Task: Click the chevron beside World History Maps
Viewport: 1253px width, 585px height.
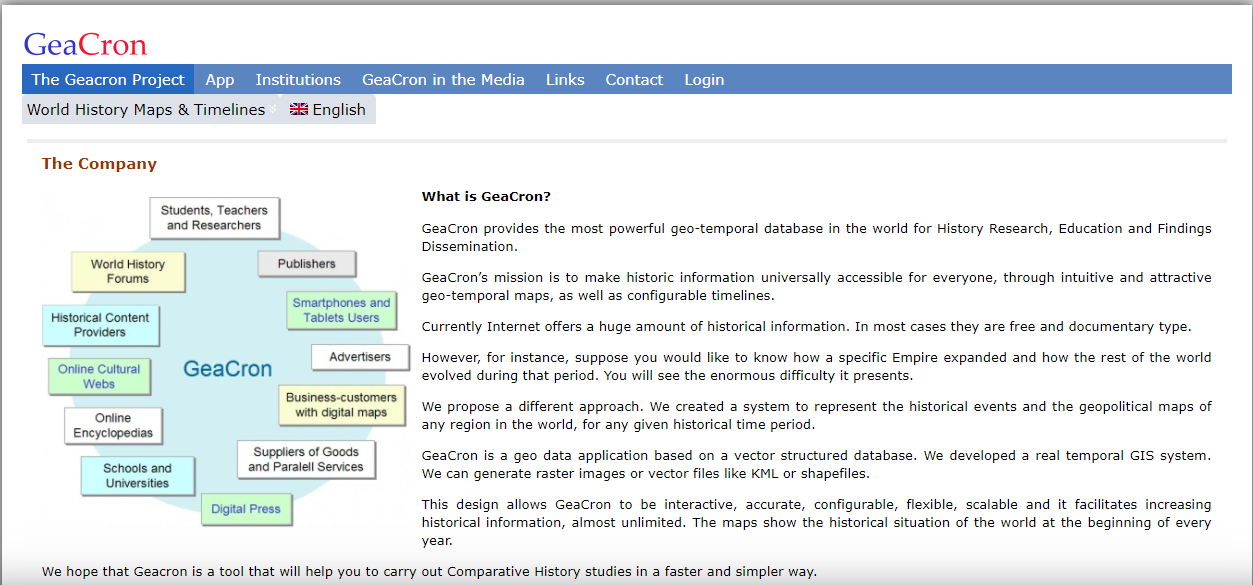Action: pos(272,110)
